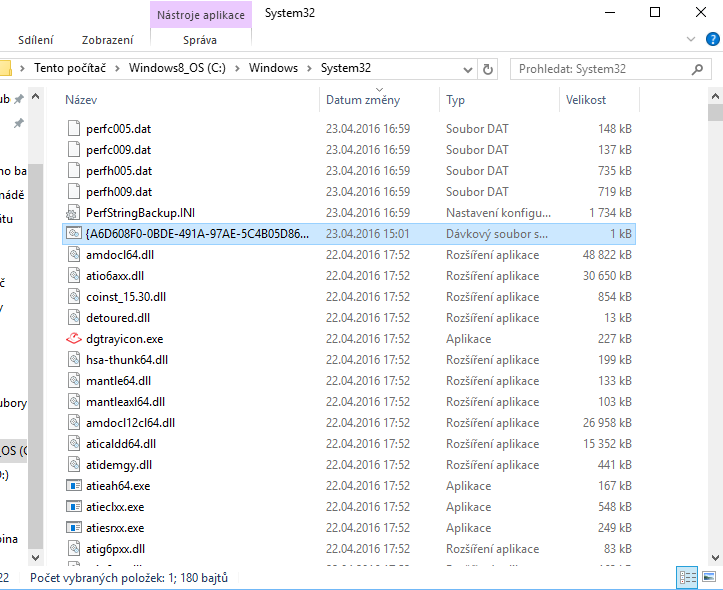Image resolution: width=723 pixels, height=590 pixels.
Task: Select the file name dgtrayicon.exe
Action: coord(124,339)
